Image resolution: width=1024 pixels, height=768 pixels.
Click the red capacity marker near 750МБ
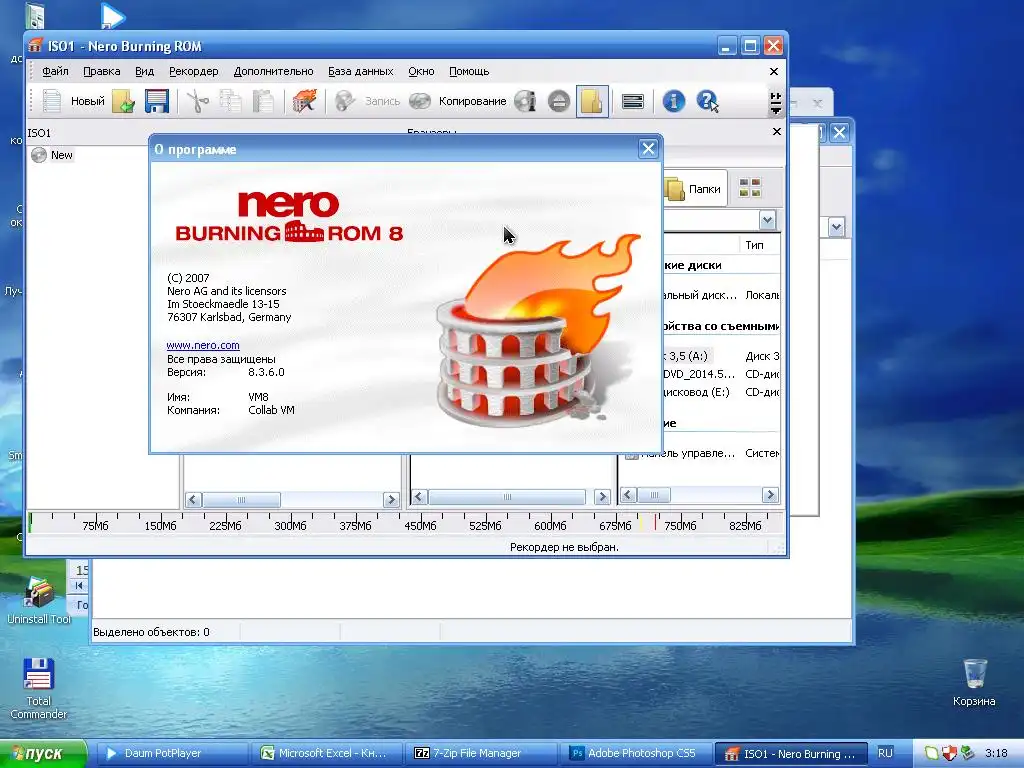(655, 522)
